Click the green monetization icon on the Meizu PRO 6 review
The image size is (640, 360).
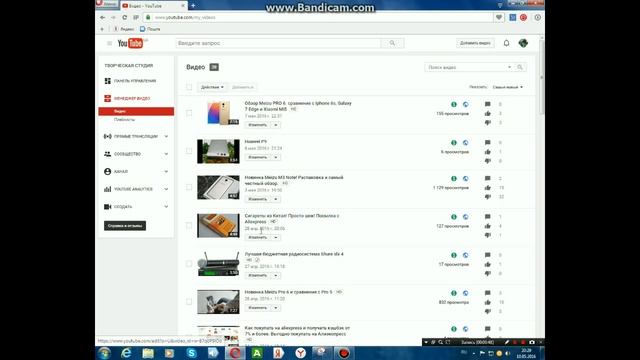(454, 104)
